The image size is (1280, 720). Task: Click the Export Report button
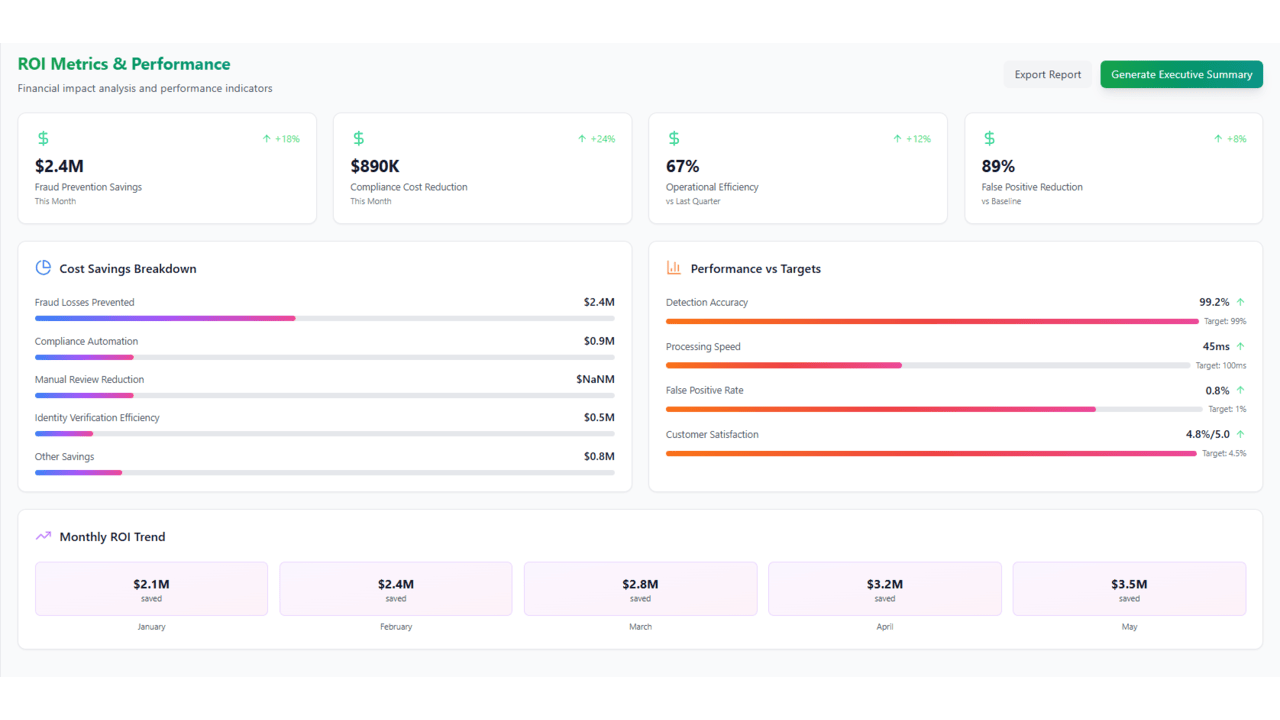(x=1048, y=74)
